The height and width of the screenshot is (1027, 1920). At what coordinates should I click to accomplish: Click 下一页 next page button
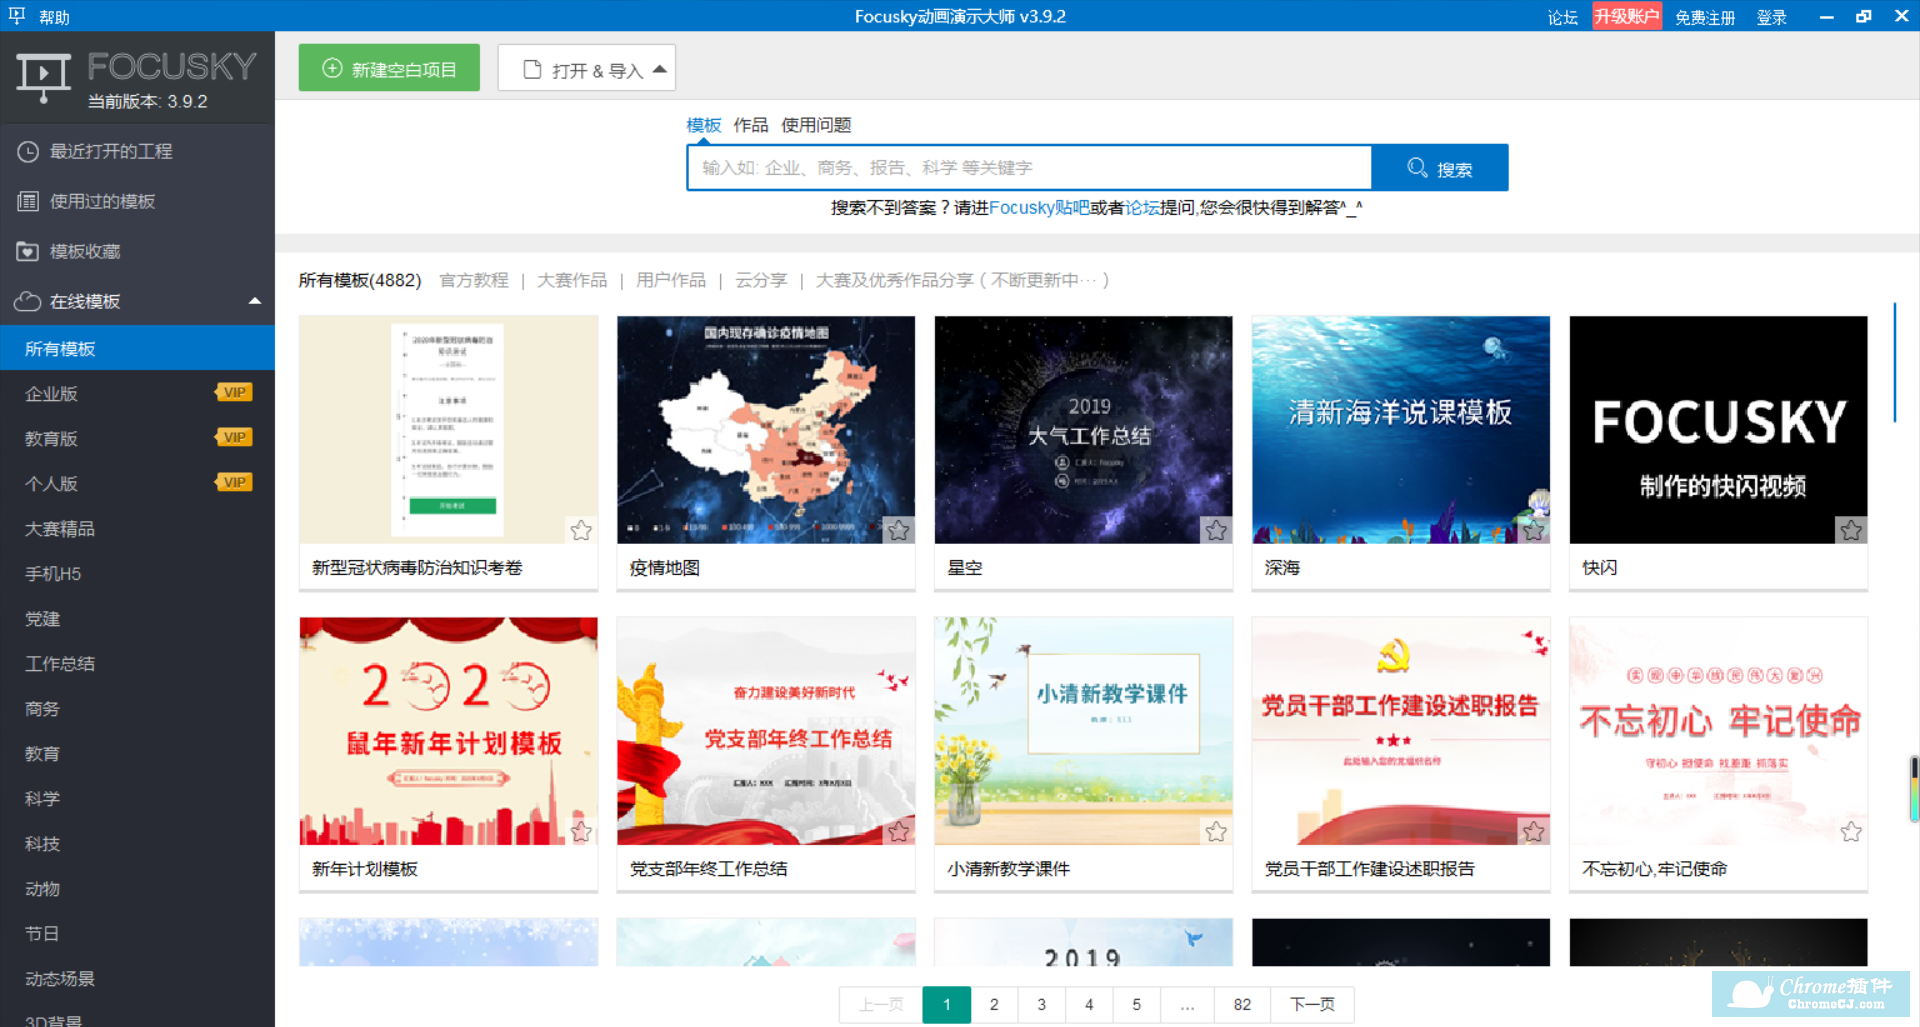pyautogui.click(x=1312, y=1005)
